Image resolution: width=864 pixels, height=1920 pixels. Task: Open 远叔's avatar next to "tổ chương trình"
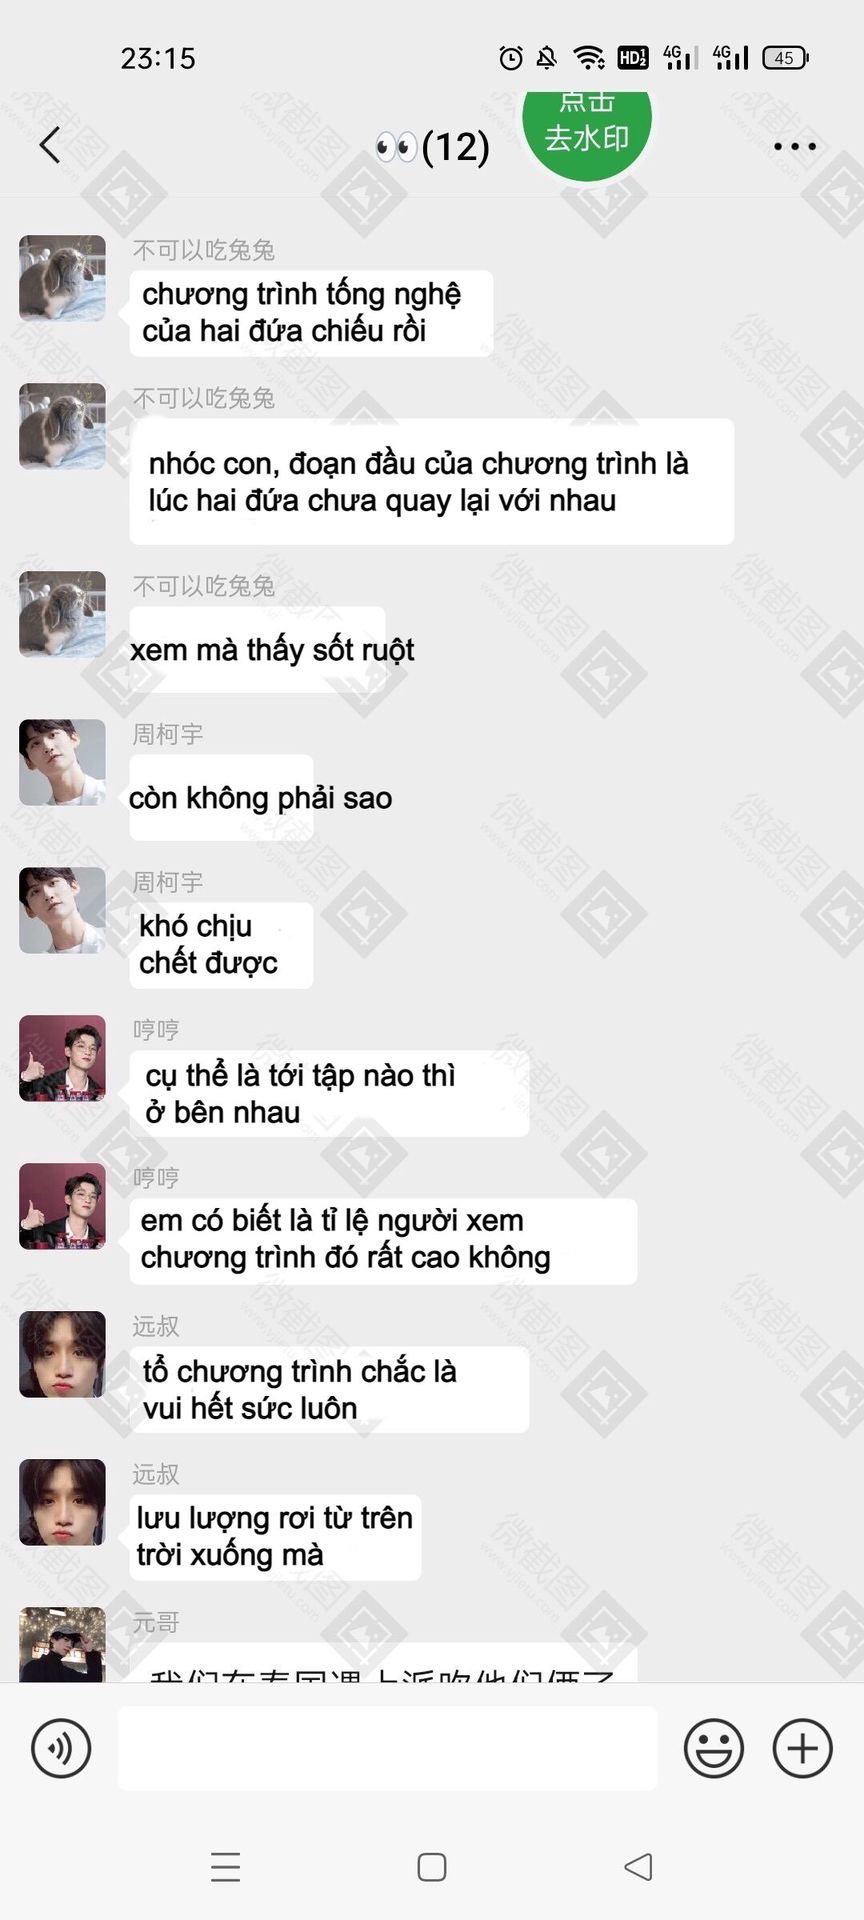62,1354
